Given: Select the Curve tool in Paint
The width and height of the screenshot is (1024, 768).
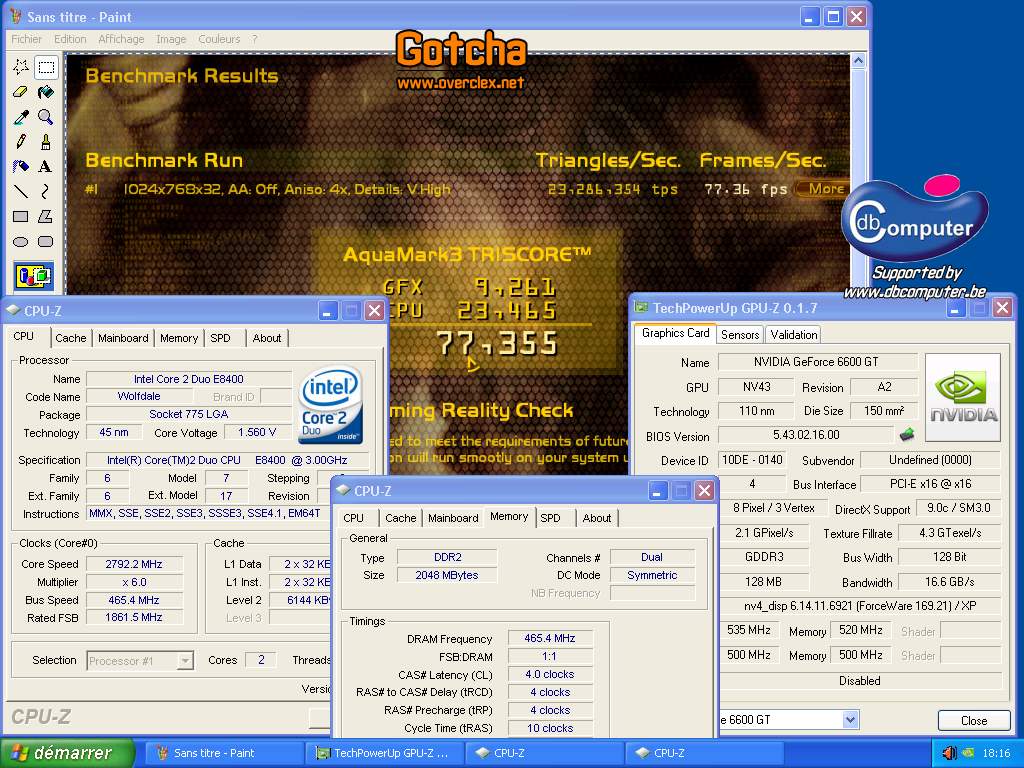Looking at the screenshot, I should click(46, 191).
